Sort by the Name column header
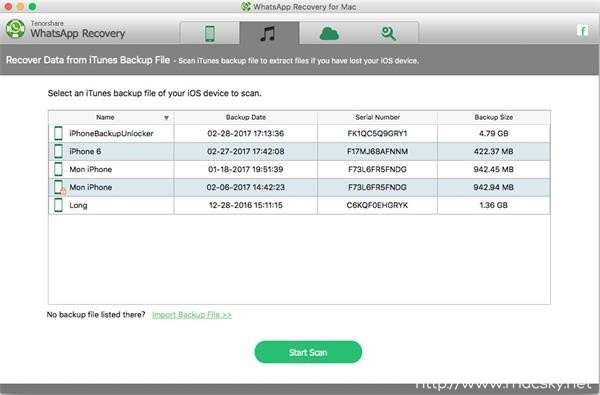Viewport: 600px width, 395px height. coord(111,117)
